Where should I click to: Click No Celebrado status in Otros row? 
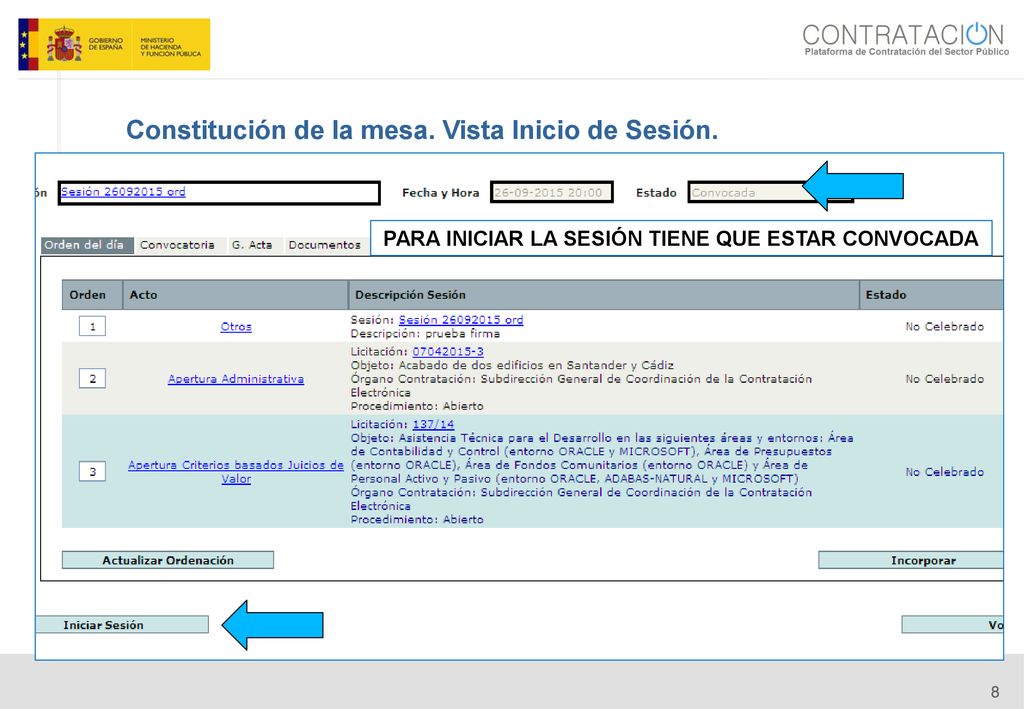tap(944, 326)
